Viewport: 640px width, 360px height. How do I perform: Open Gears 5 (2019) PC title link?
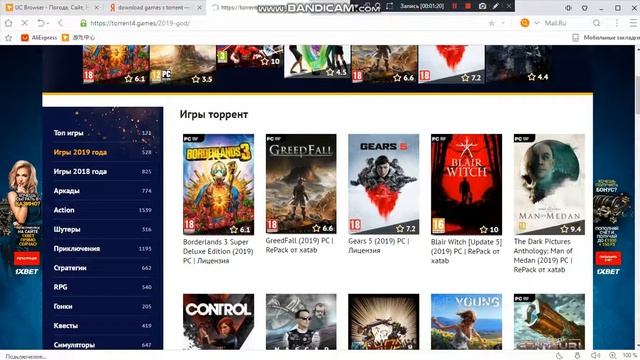379,246
